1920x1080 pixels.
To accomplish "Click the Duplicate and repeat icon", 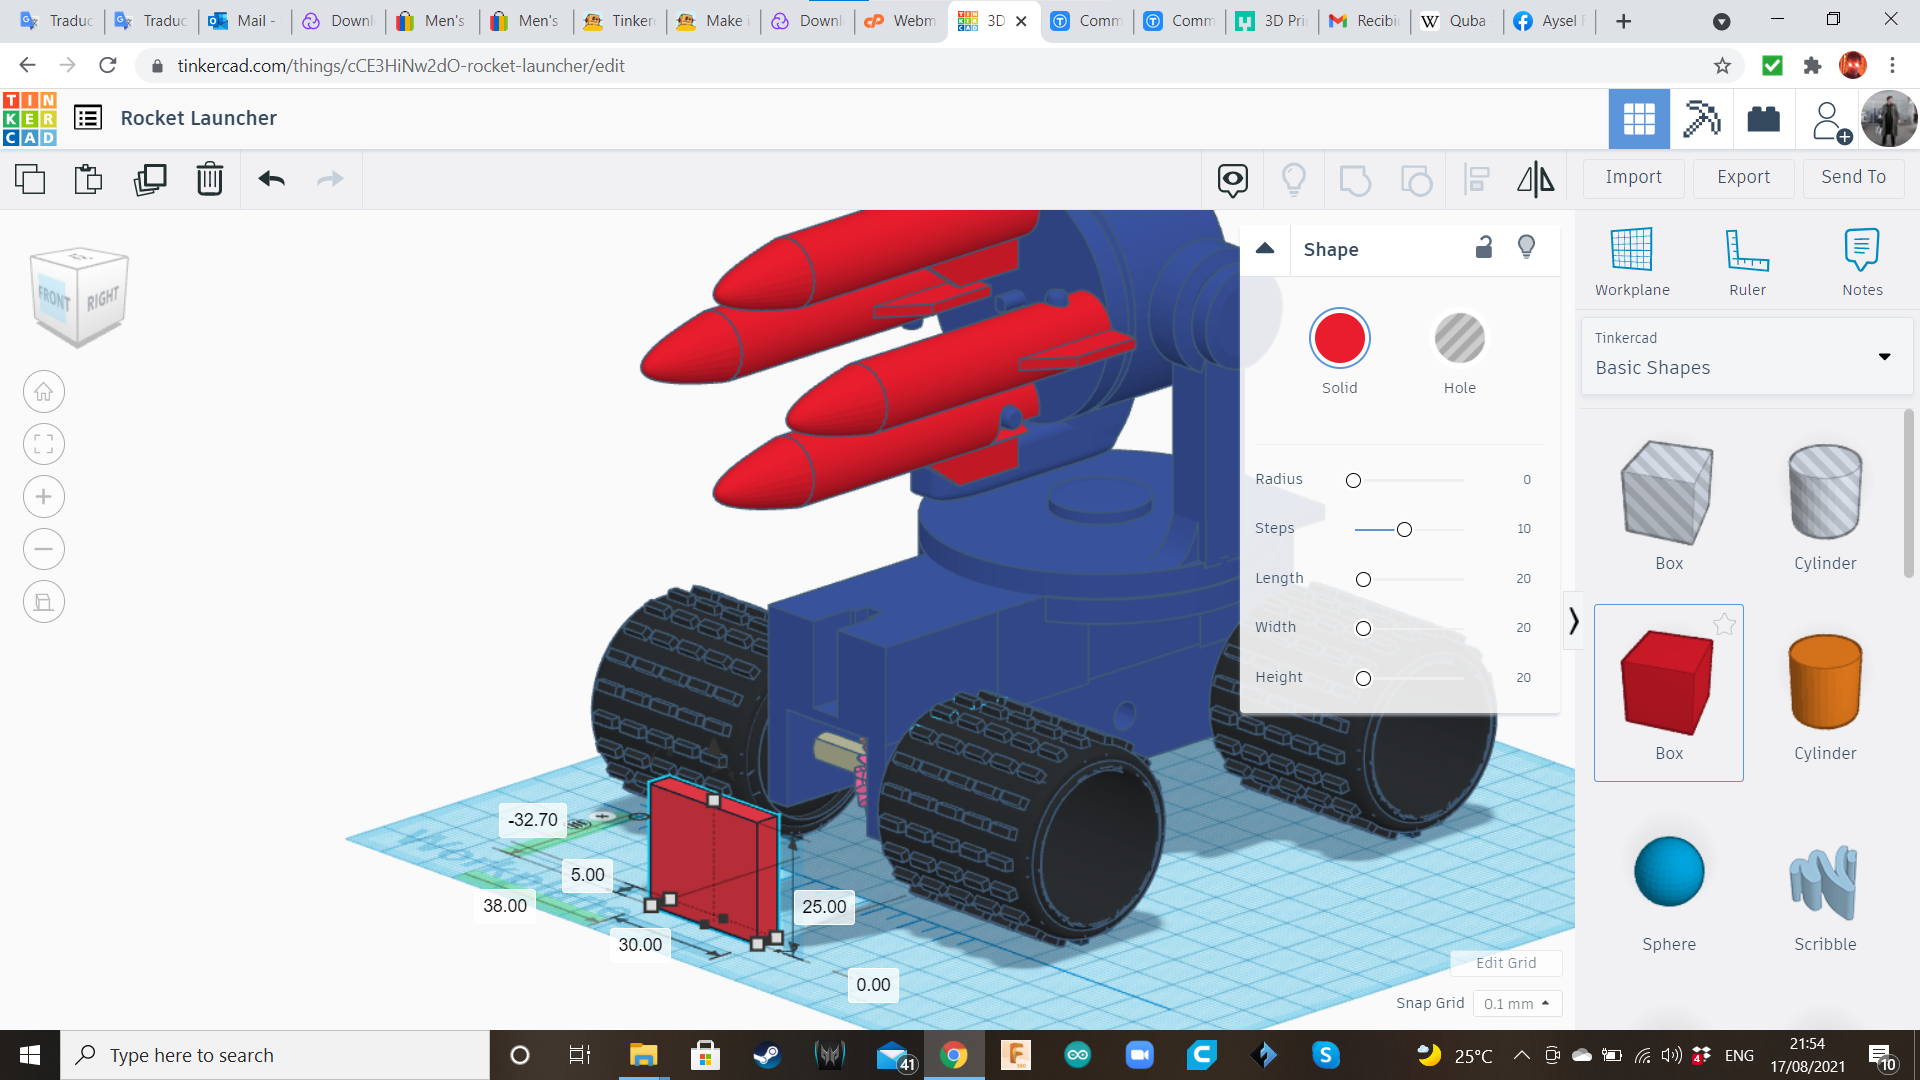I will (150, 179).
